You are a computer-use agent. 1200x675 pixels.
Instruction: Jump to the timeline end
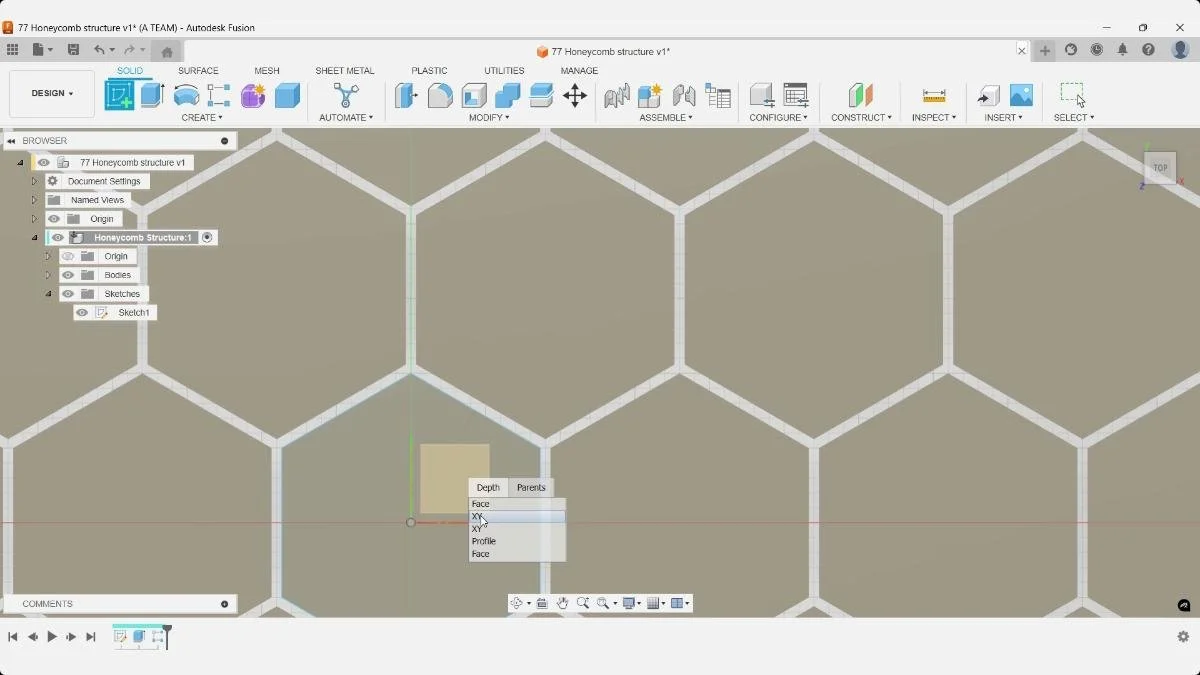[x=91, y=637]
